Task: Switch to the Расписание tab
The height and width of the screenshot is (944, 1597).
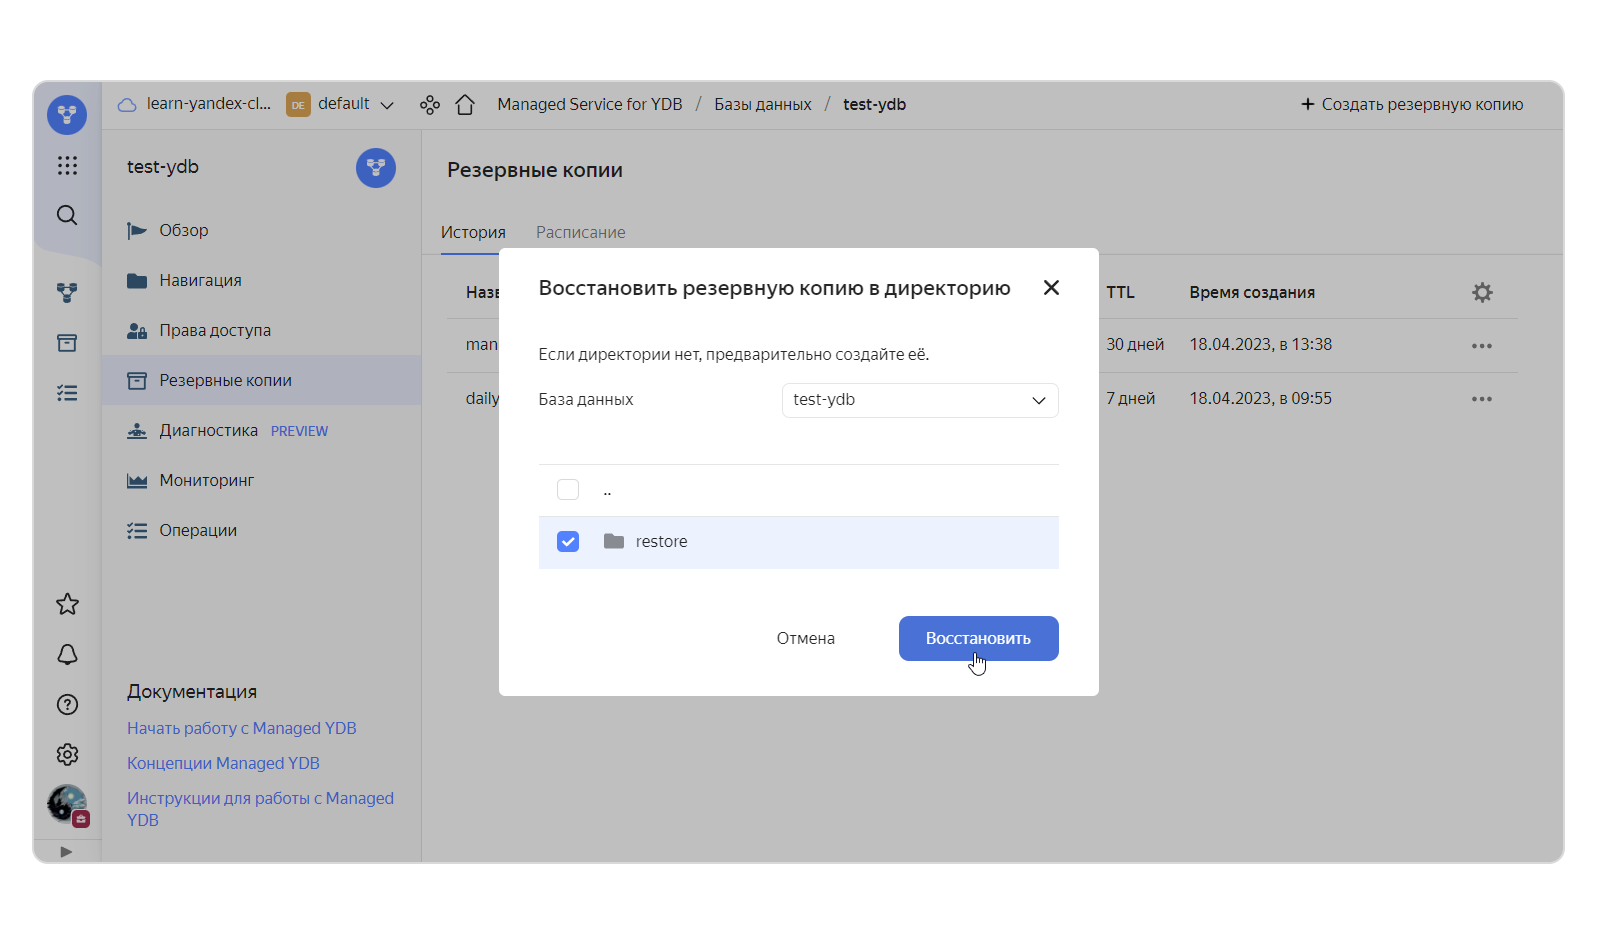Action: pos(581,232)
